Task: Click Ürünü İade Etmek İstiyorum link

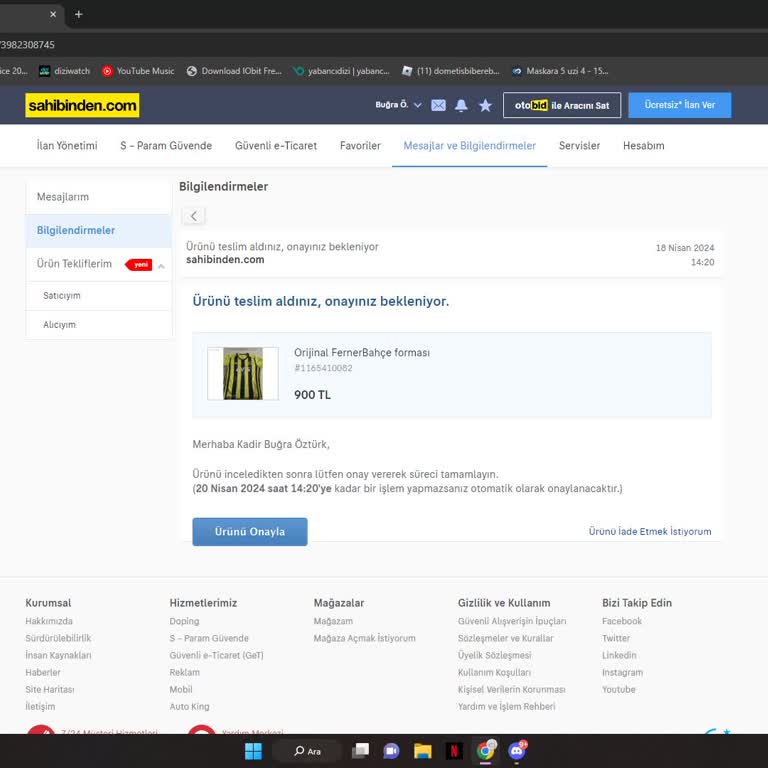Action: pos(649,532)
